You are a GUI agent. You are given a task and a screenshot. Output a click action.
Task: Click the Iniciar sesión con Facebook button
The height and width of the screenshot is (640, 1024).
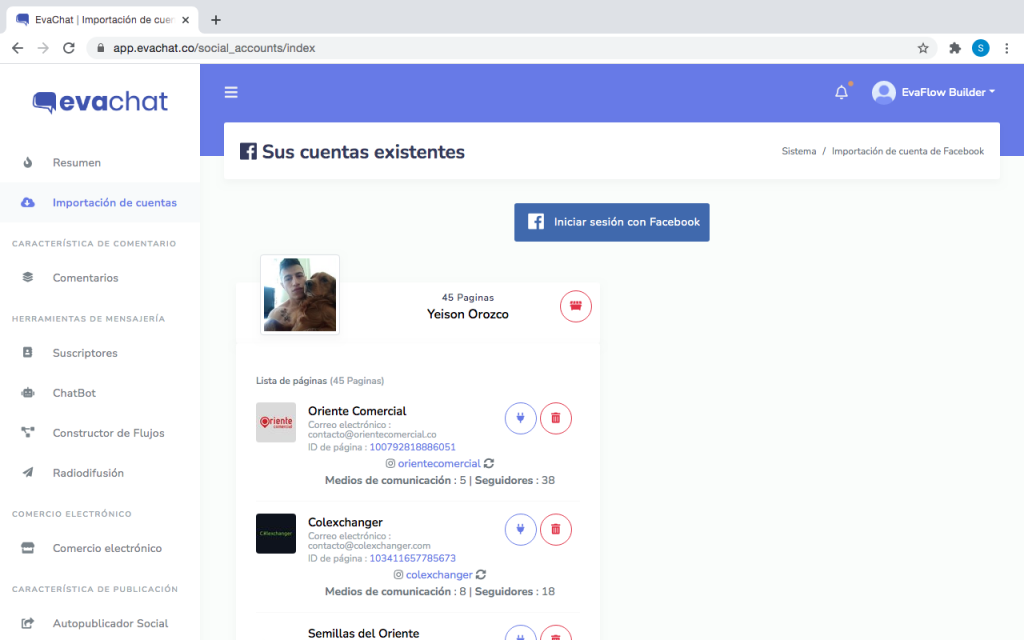pos(612,222)
